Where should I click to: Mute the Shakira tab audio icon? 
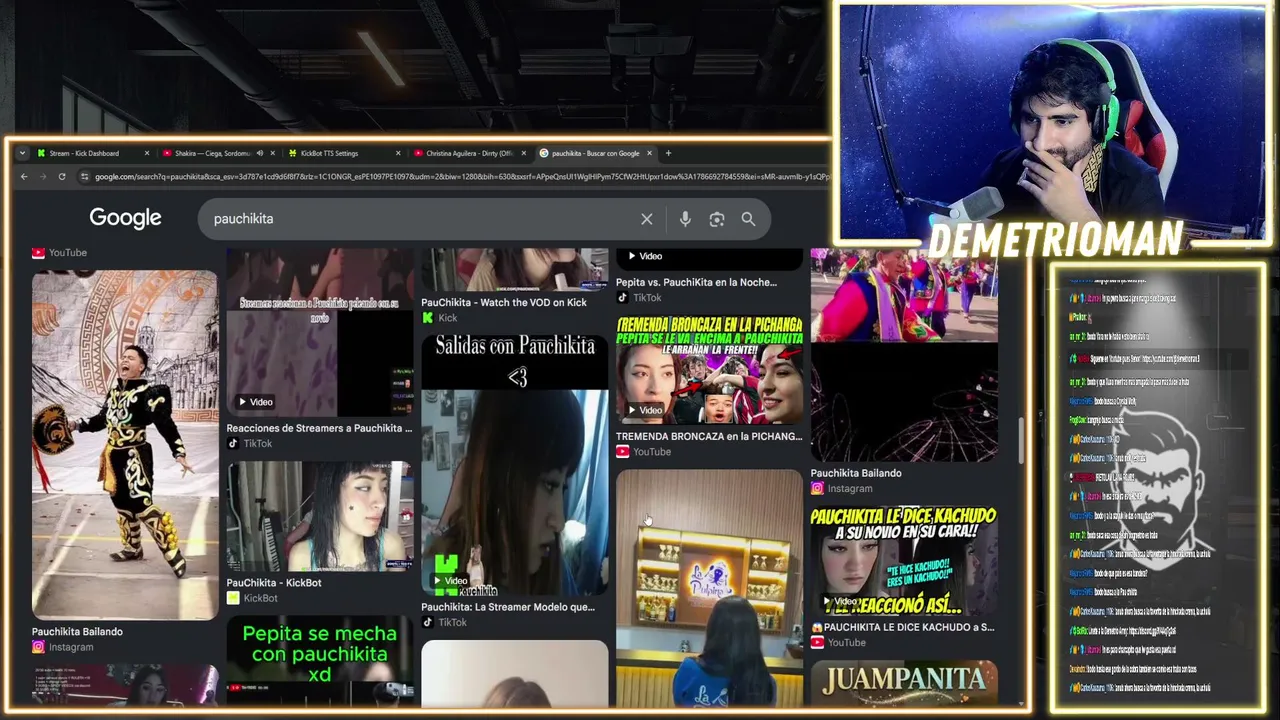coord(259,153)
